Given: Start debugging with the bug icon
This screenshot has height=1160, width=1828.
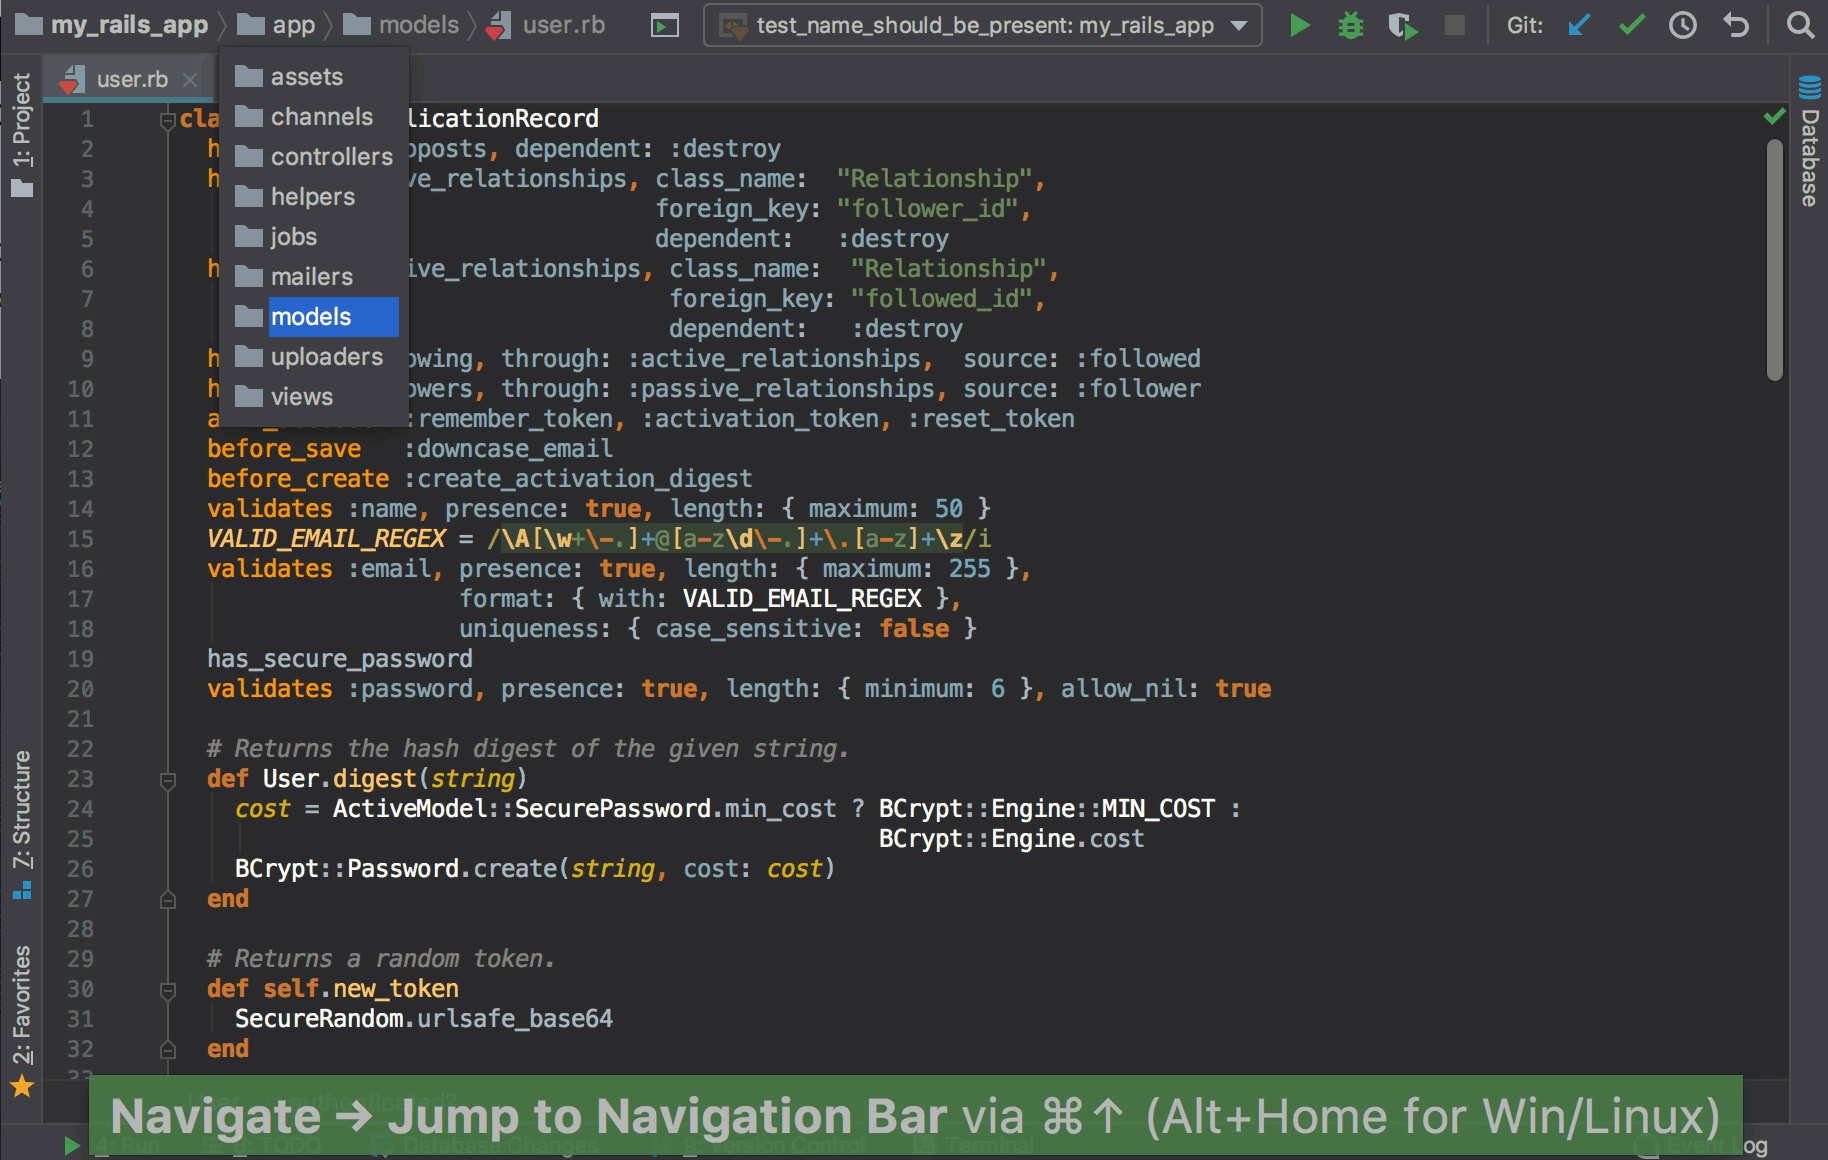Looking at the screenshot, I should 1351,25.
